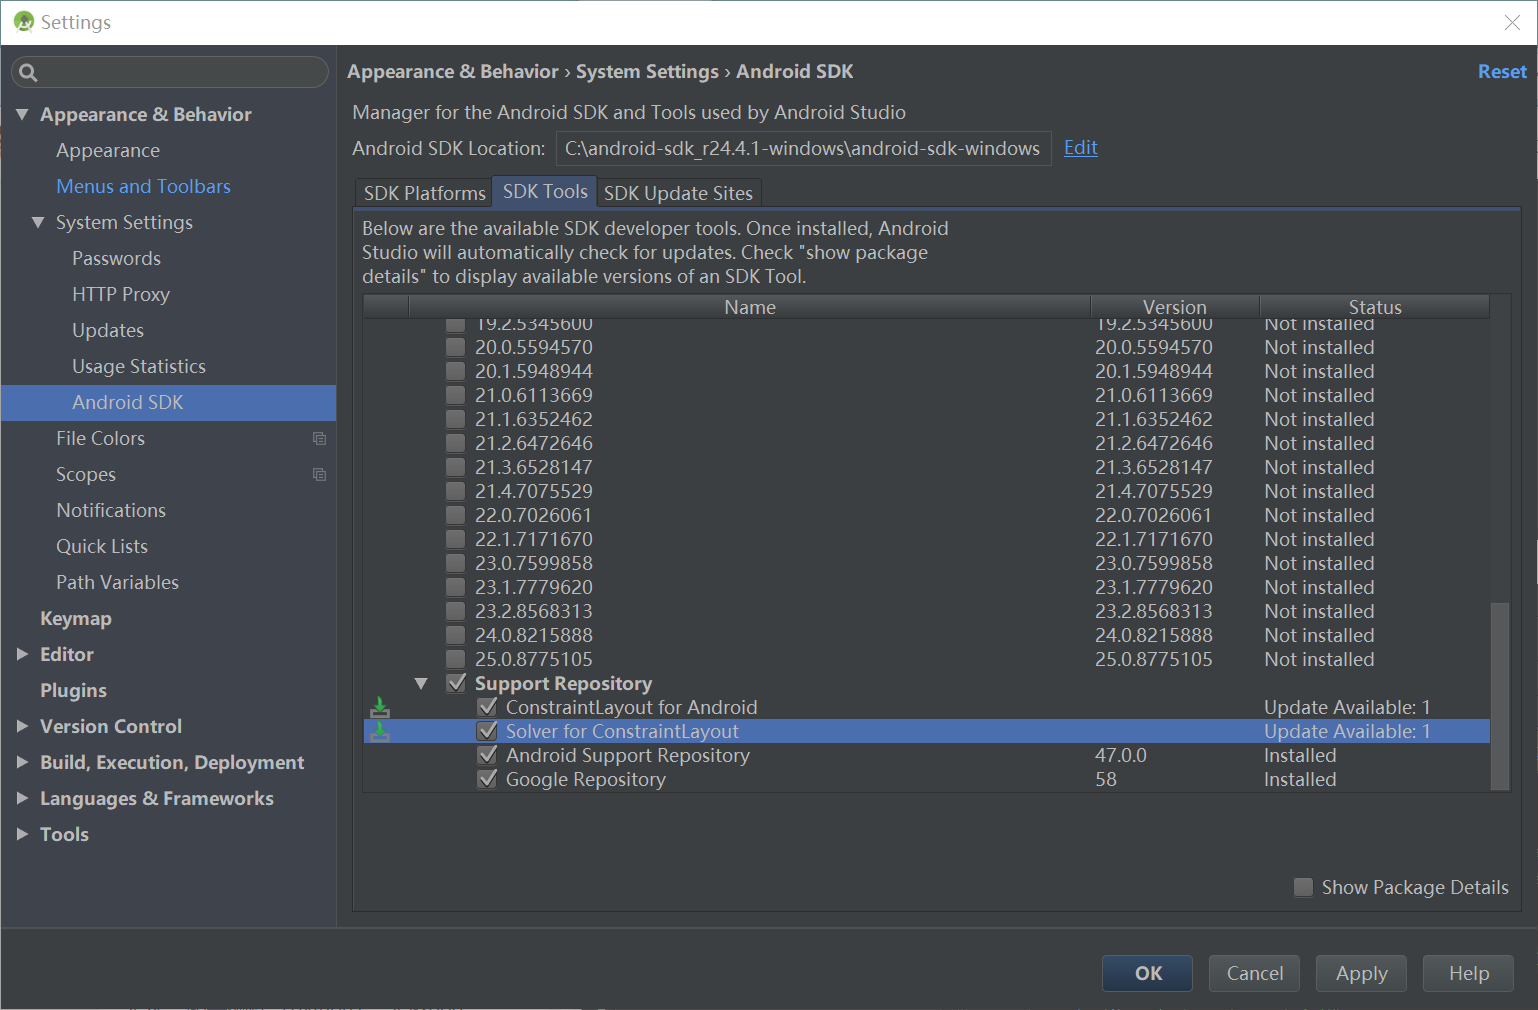Click the SDK tools list vertical scrollbar
Image resolution: width=1538 pixels, height=1010 pixels.
pos(1499,695)
